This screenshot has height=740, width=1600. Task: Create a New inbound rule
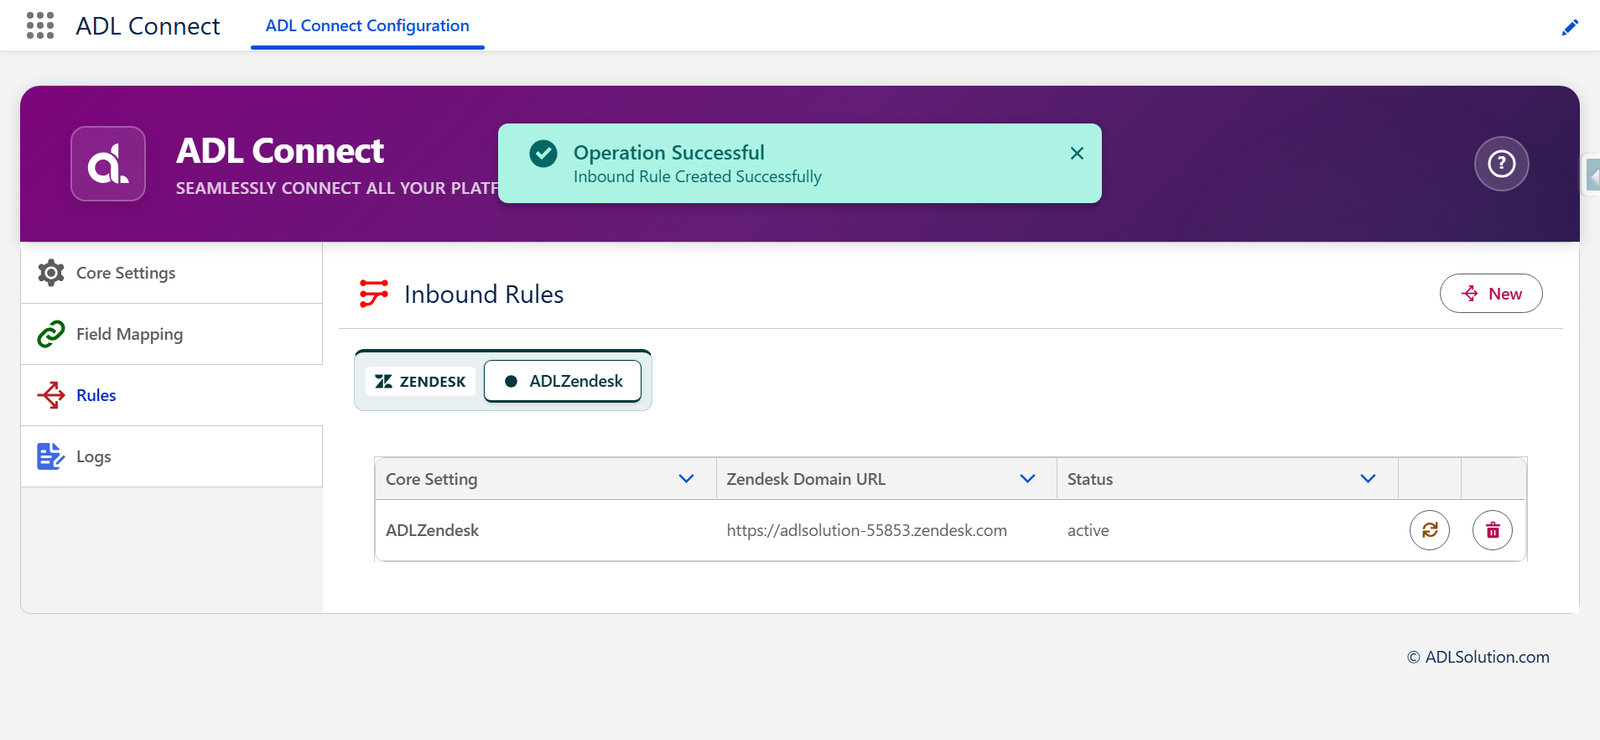pyautogui.click(x=1491, y=293)
